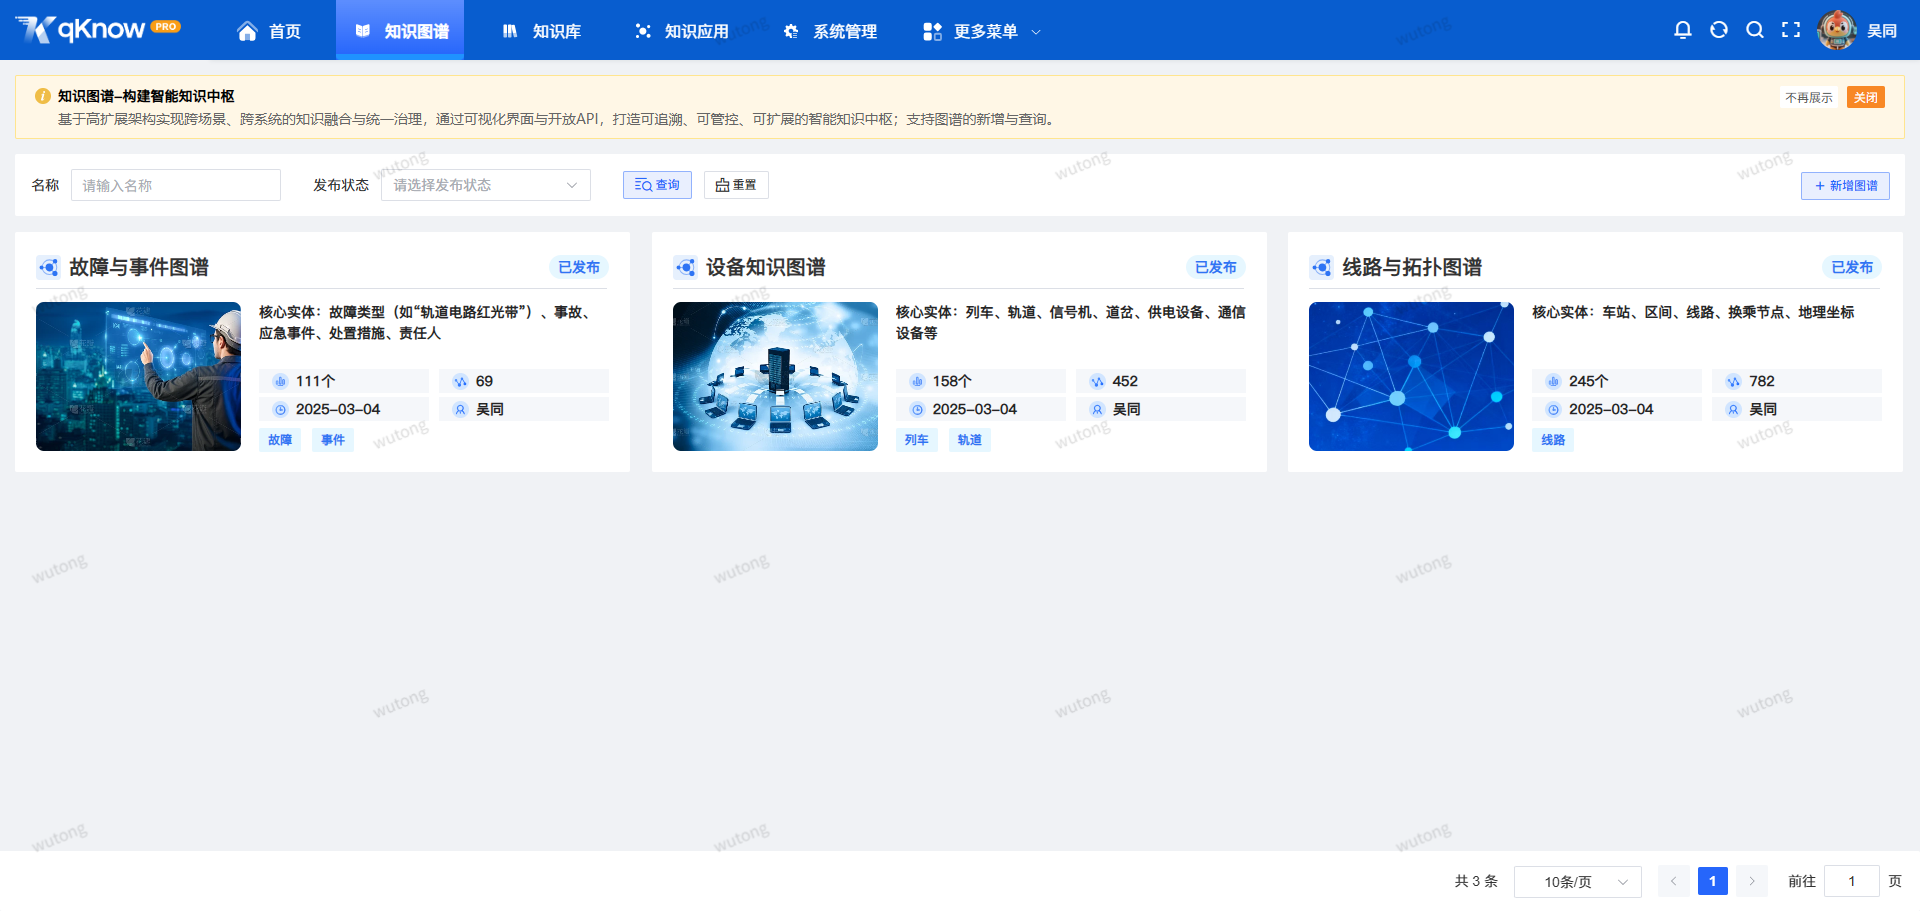Open the 发布状态 status dropdown
Viewport: 1920px width, 911px height.
coord(485,185)
